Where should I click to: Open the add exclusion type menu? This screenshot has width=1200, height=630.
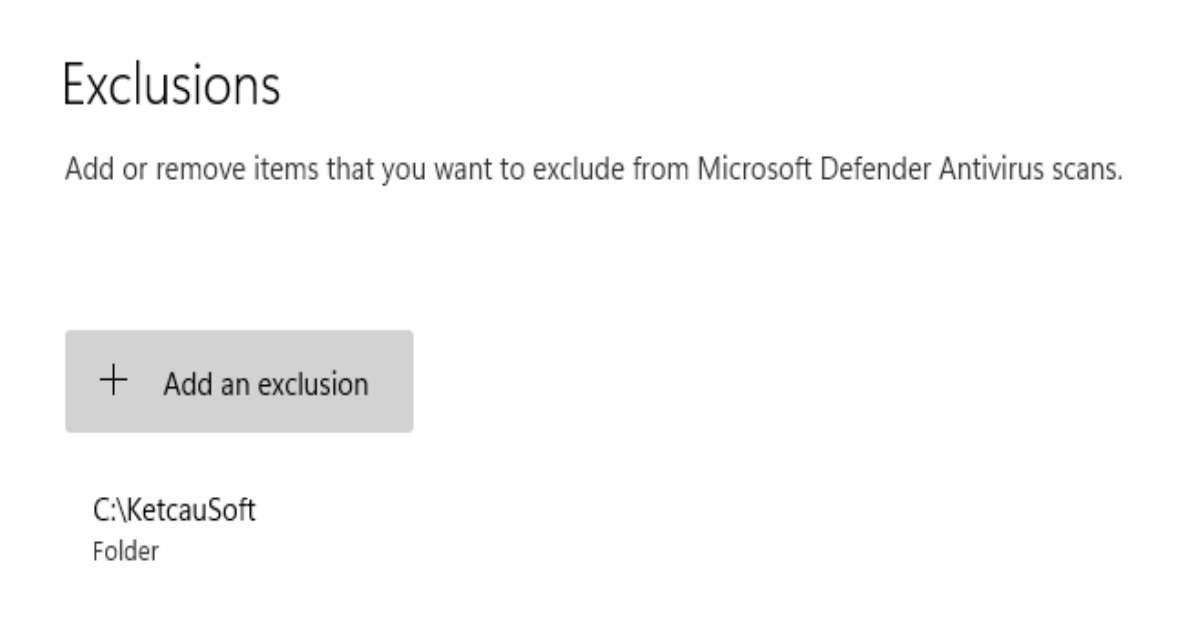tap(239, 381)
